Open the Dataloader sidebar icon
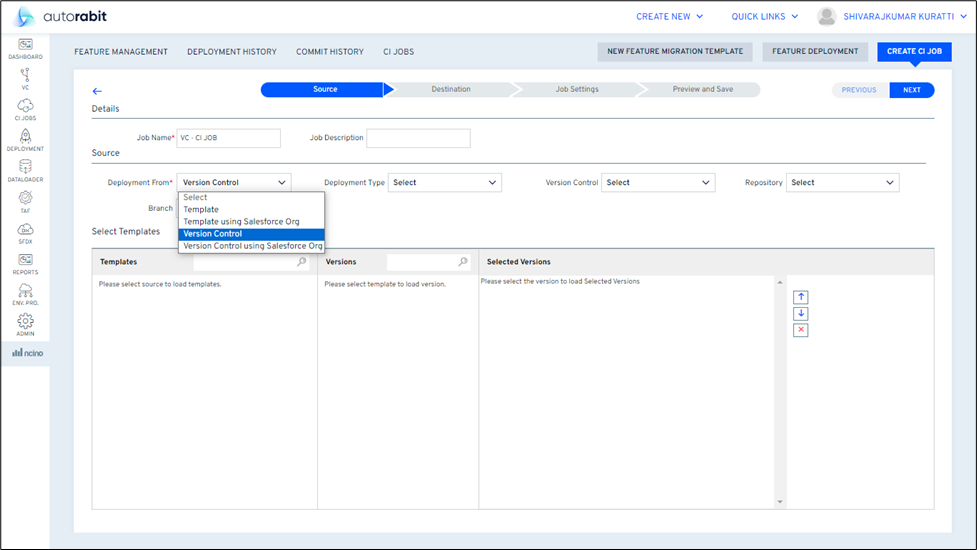Screen dimensions: 977x550 coord(25,170)
